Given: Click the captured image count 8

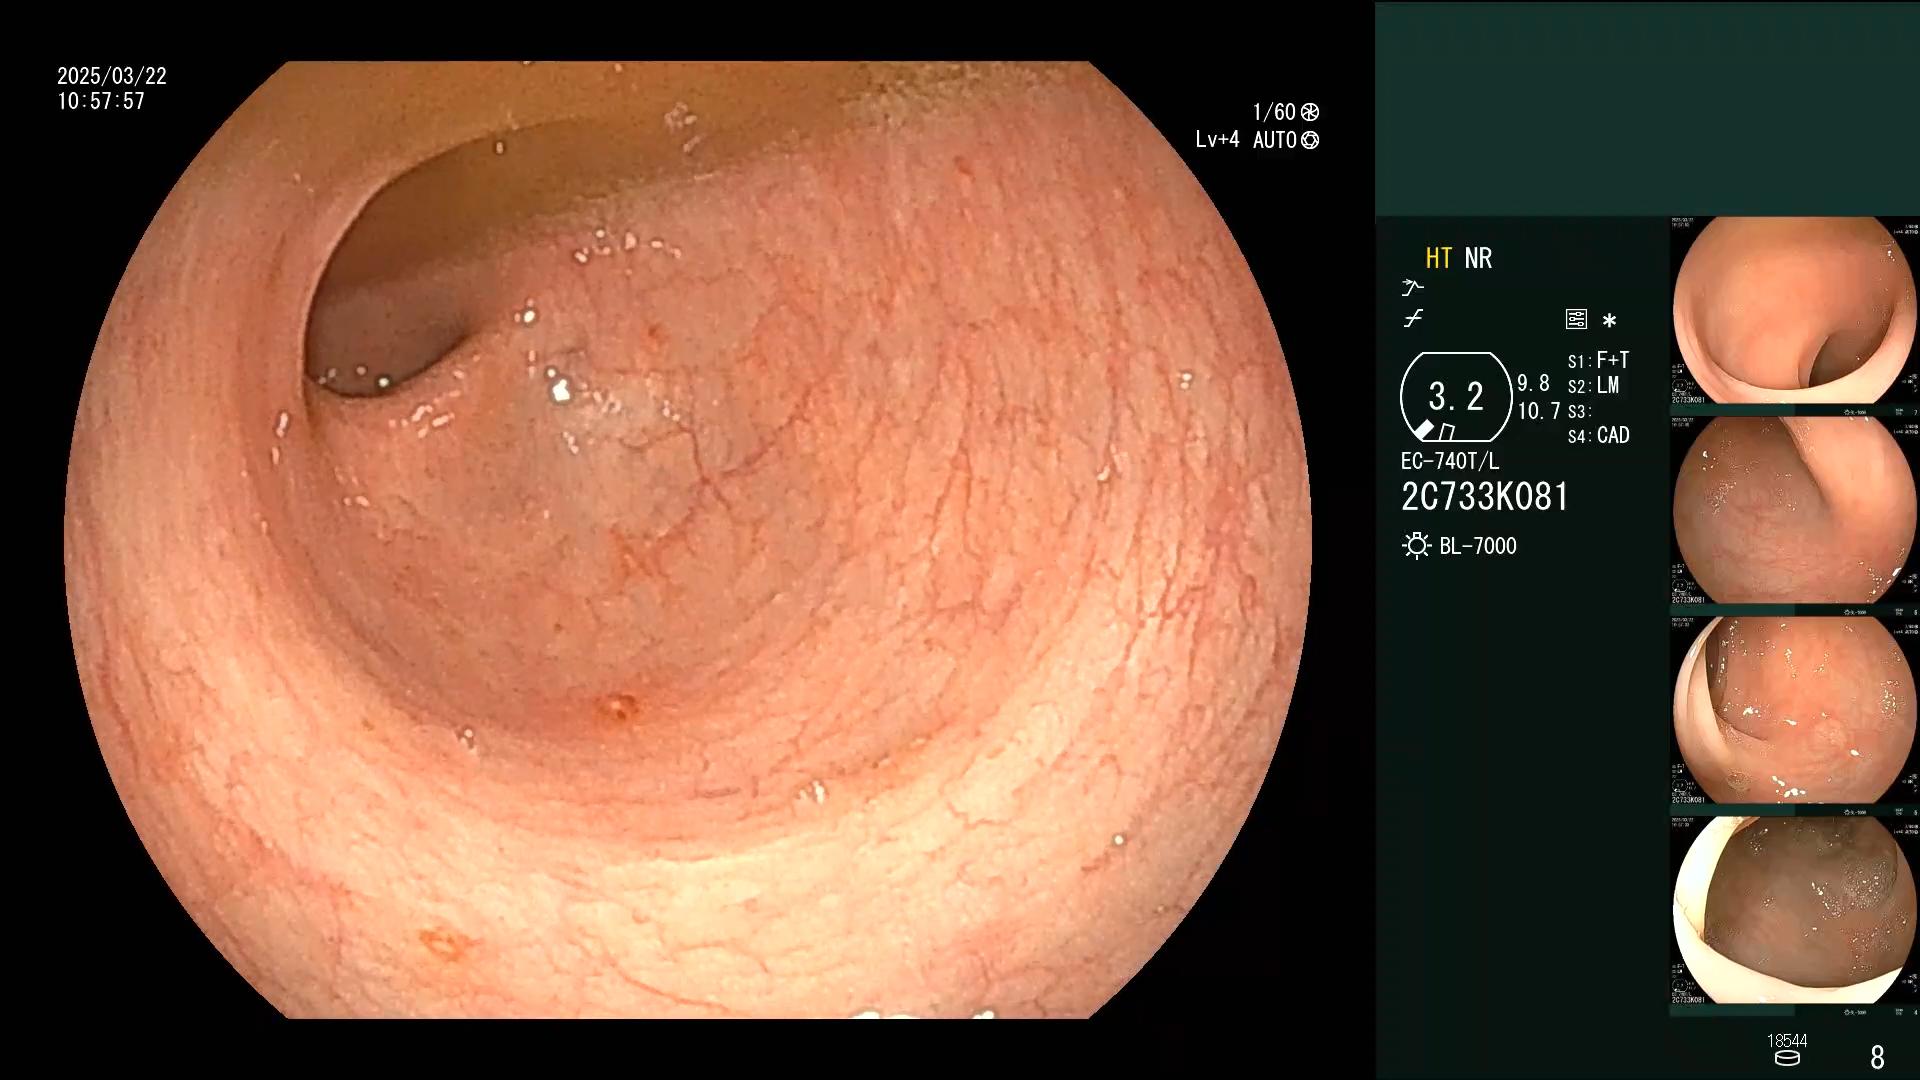Looking at the screenshot, I should pyautogui.click(x=1877, y=1057).
